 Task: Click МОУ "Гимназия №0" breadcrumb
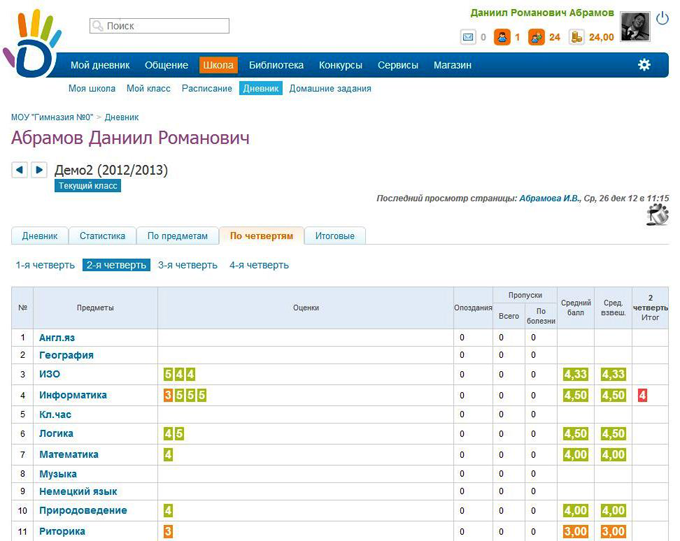click(x=52, y=117)
